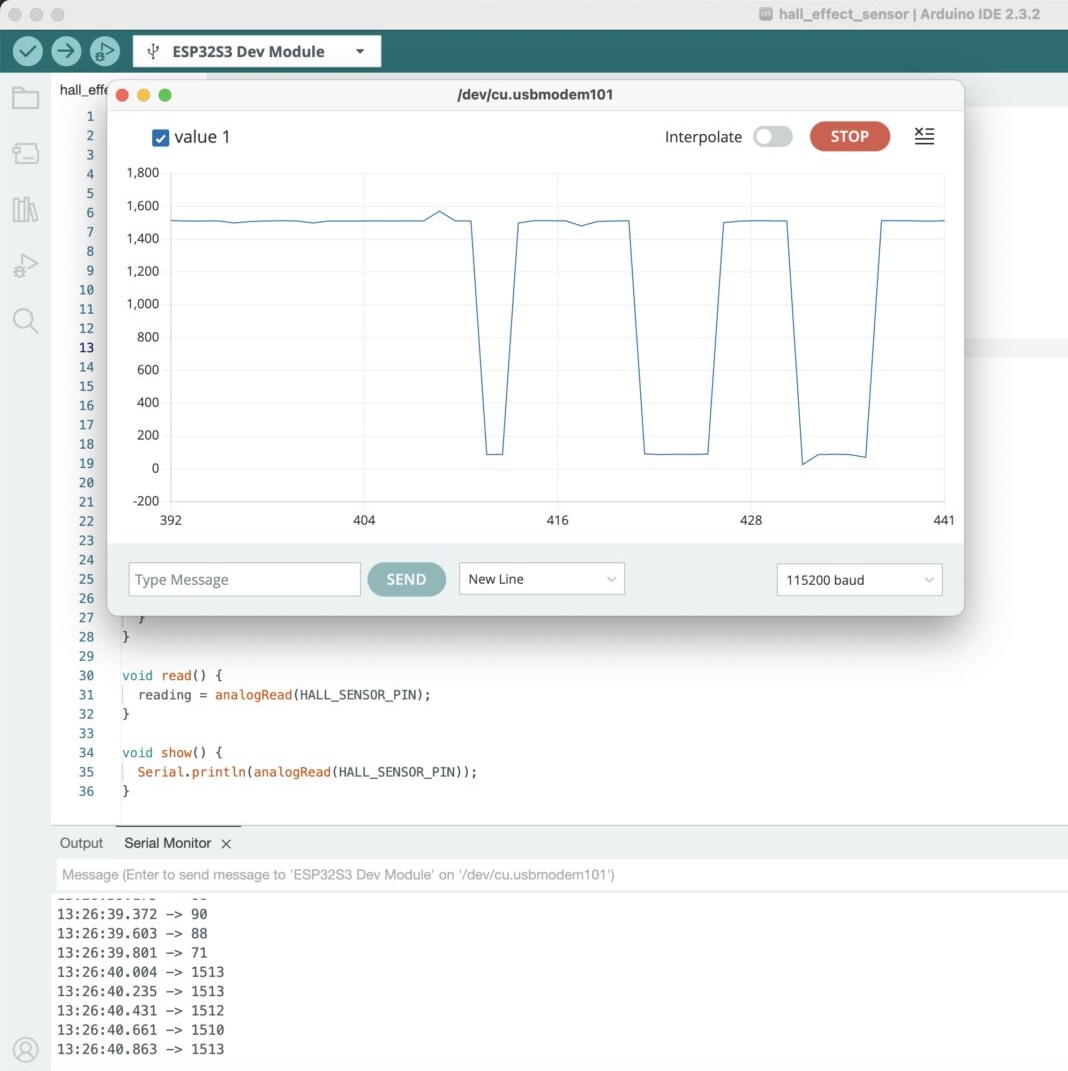
Task: Select the Serial Monitor tab
Action: [x=167, y=843]
